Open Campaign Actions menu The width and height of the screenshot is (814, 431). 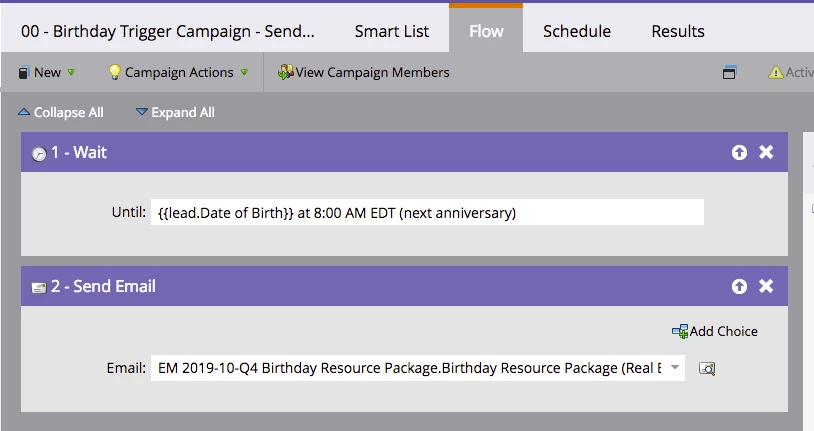click(x=178, y=72)
